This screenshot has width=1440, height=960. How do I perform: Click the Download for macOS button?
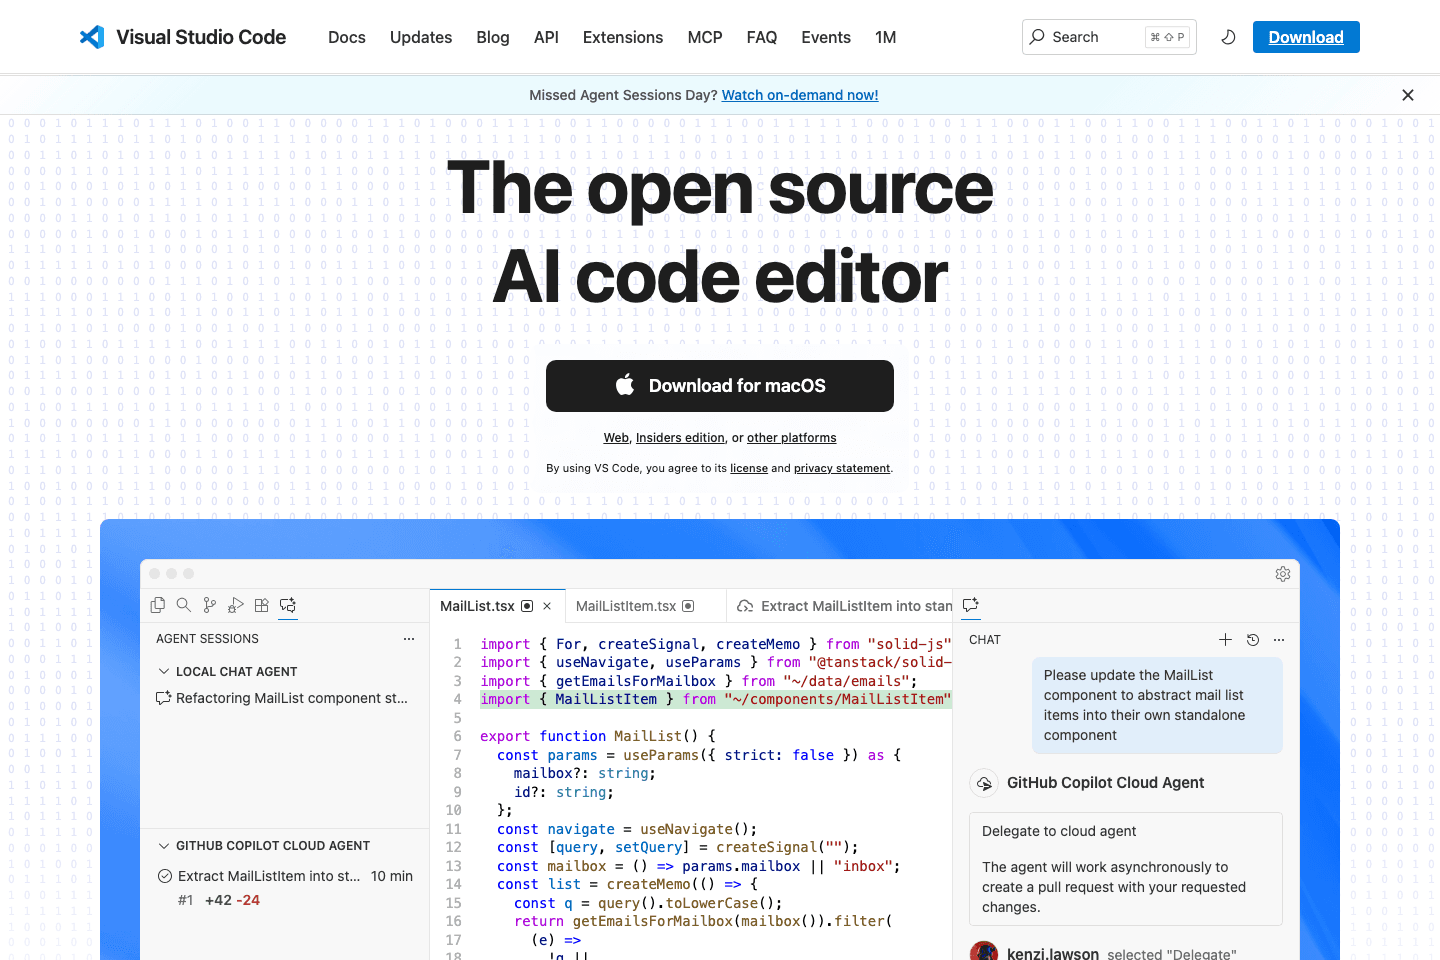(x=719, y=386)
